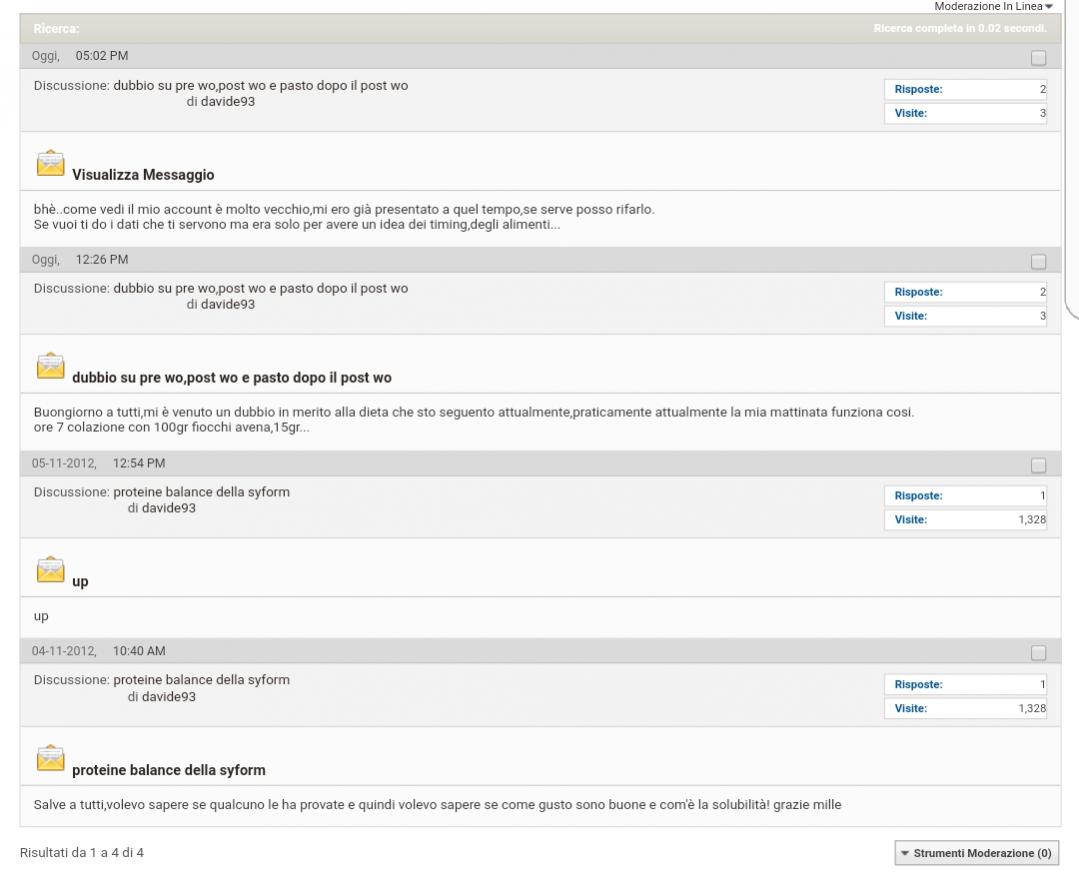Click Risposte link in first result
Image resolution: width=1079 pixels, height=896 pixels.
coord(918,89)
